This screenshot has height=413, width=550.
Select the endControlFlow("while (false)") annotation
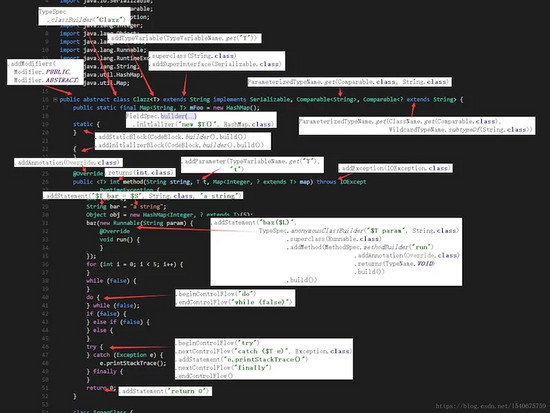[234, 302]
